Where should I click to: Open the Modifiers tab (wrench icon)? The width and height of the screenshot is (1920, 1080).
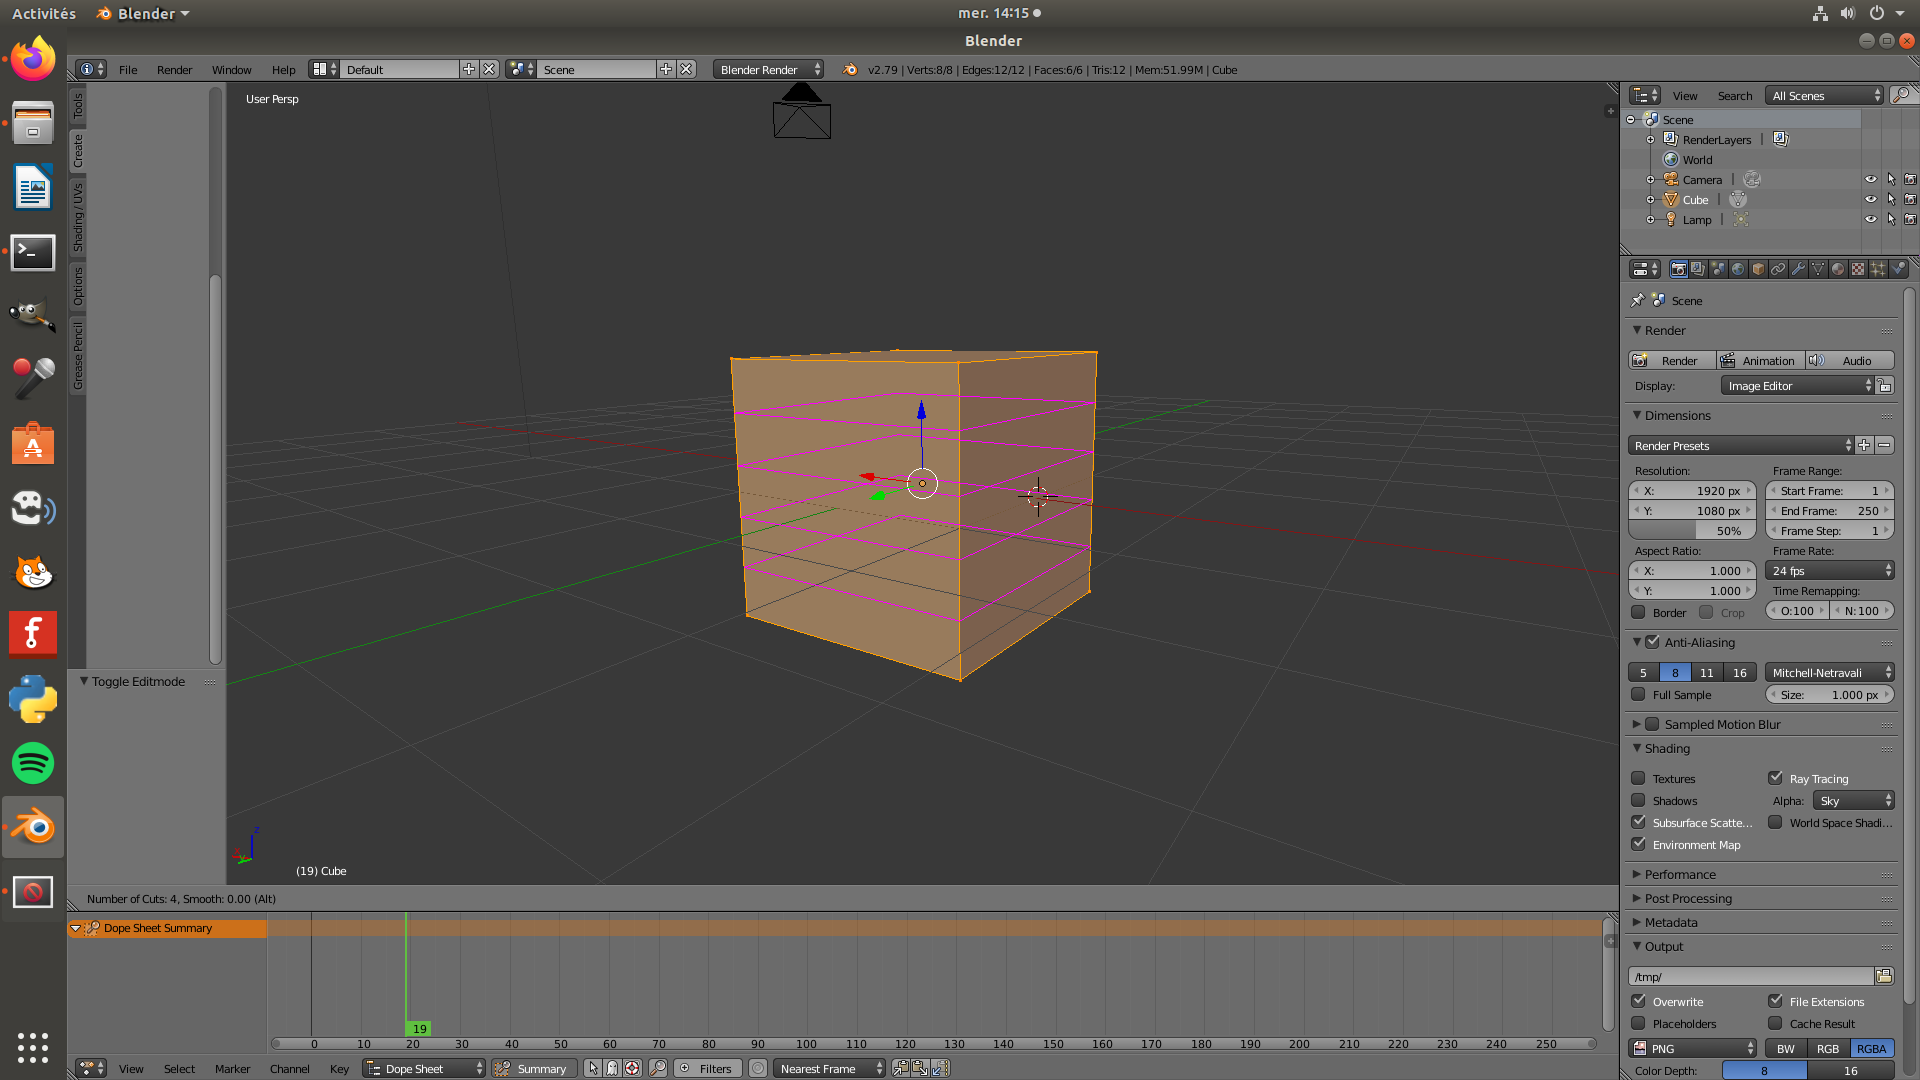pos(1798,269)
